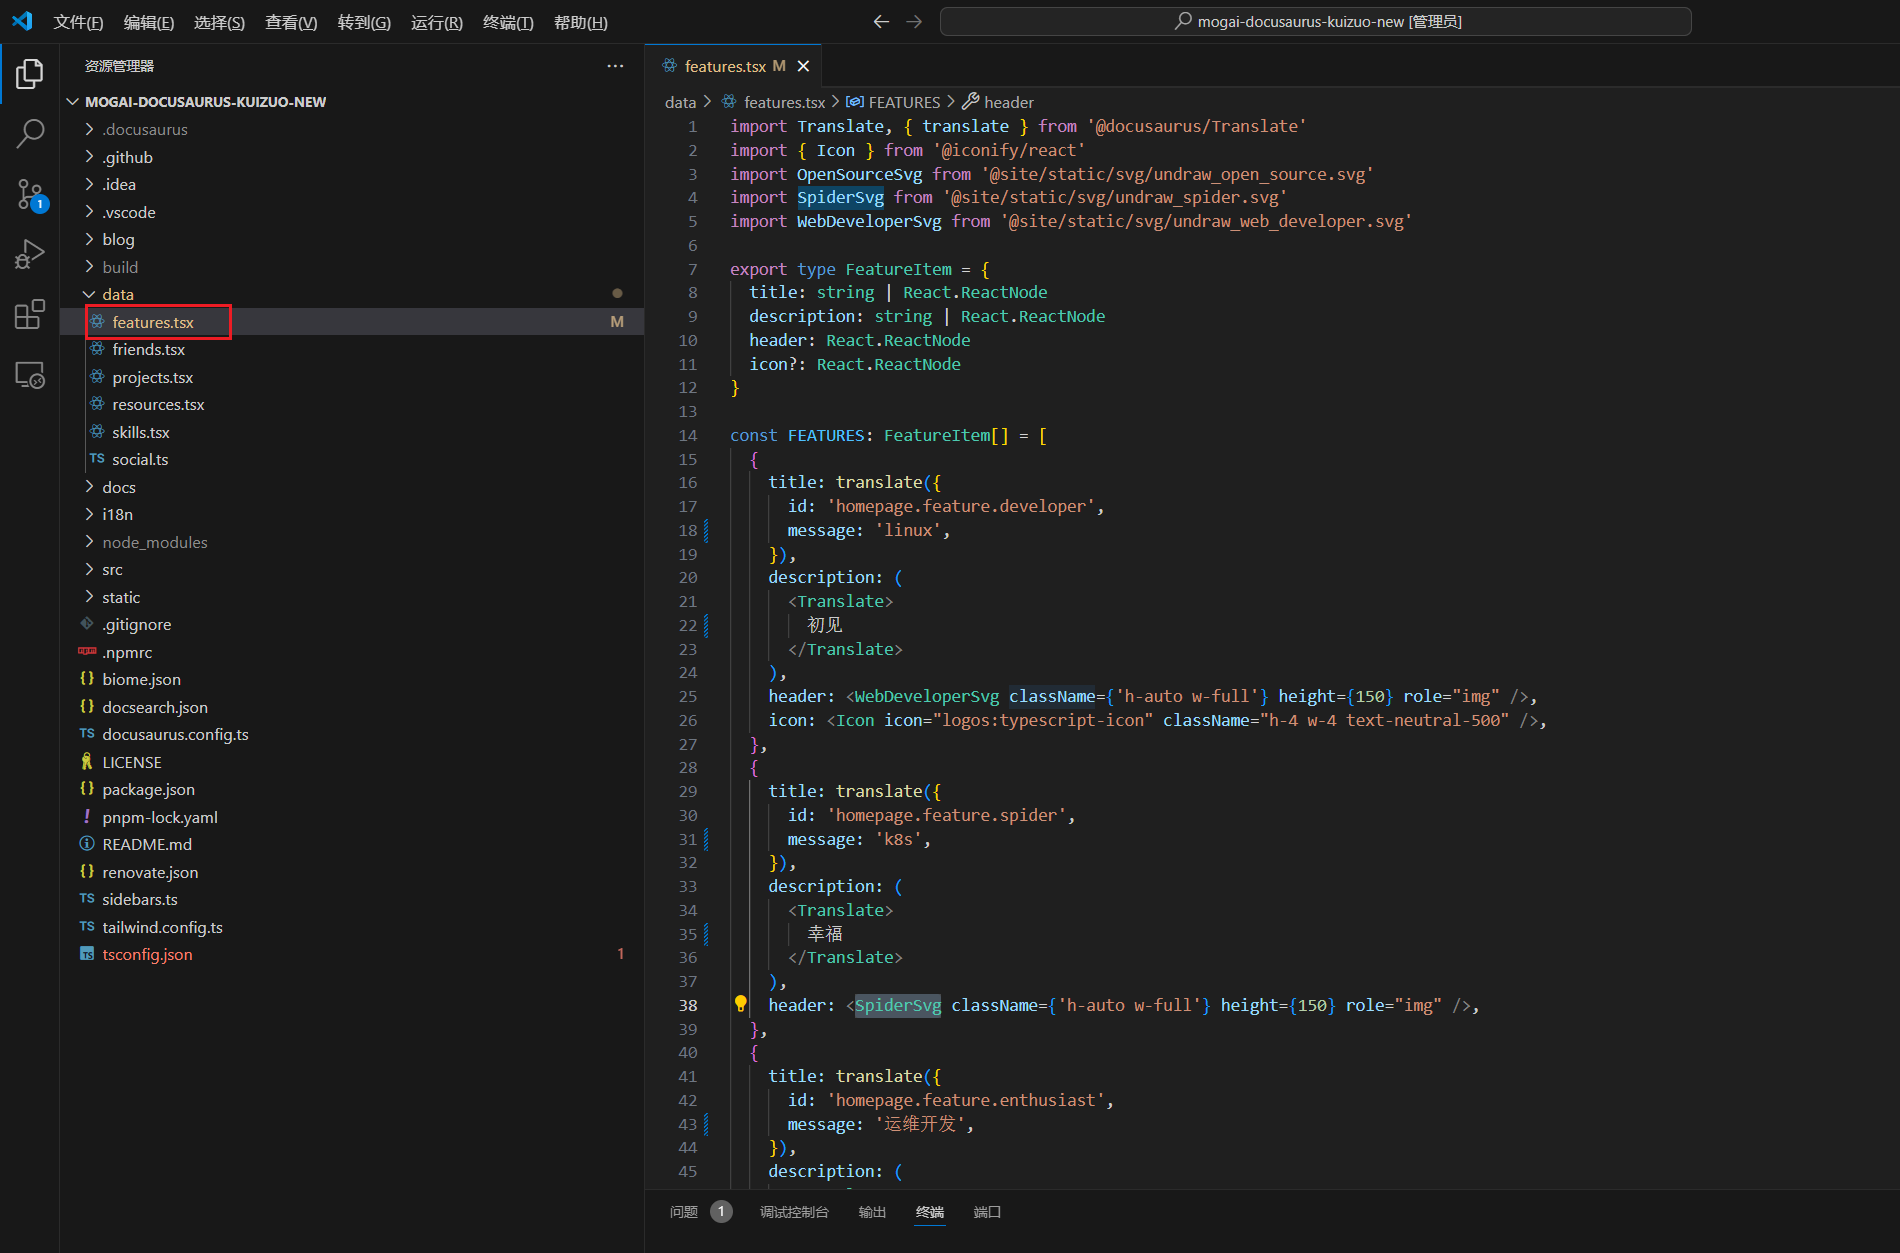The width and height of the screenshot is (1900, 1253).
Task: Click the VS Code logo icon
Action: click(22, 21)
